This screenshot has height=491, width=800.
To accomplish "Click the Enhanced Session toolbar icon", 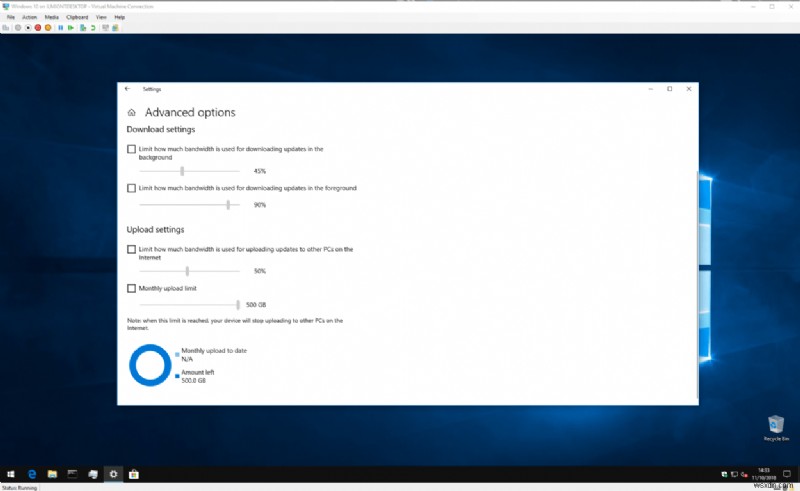I will (x=105, y=28).
